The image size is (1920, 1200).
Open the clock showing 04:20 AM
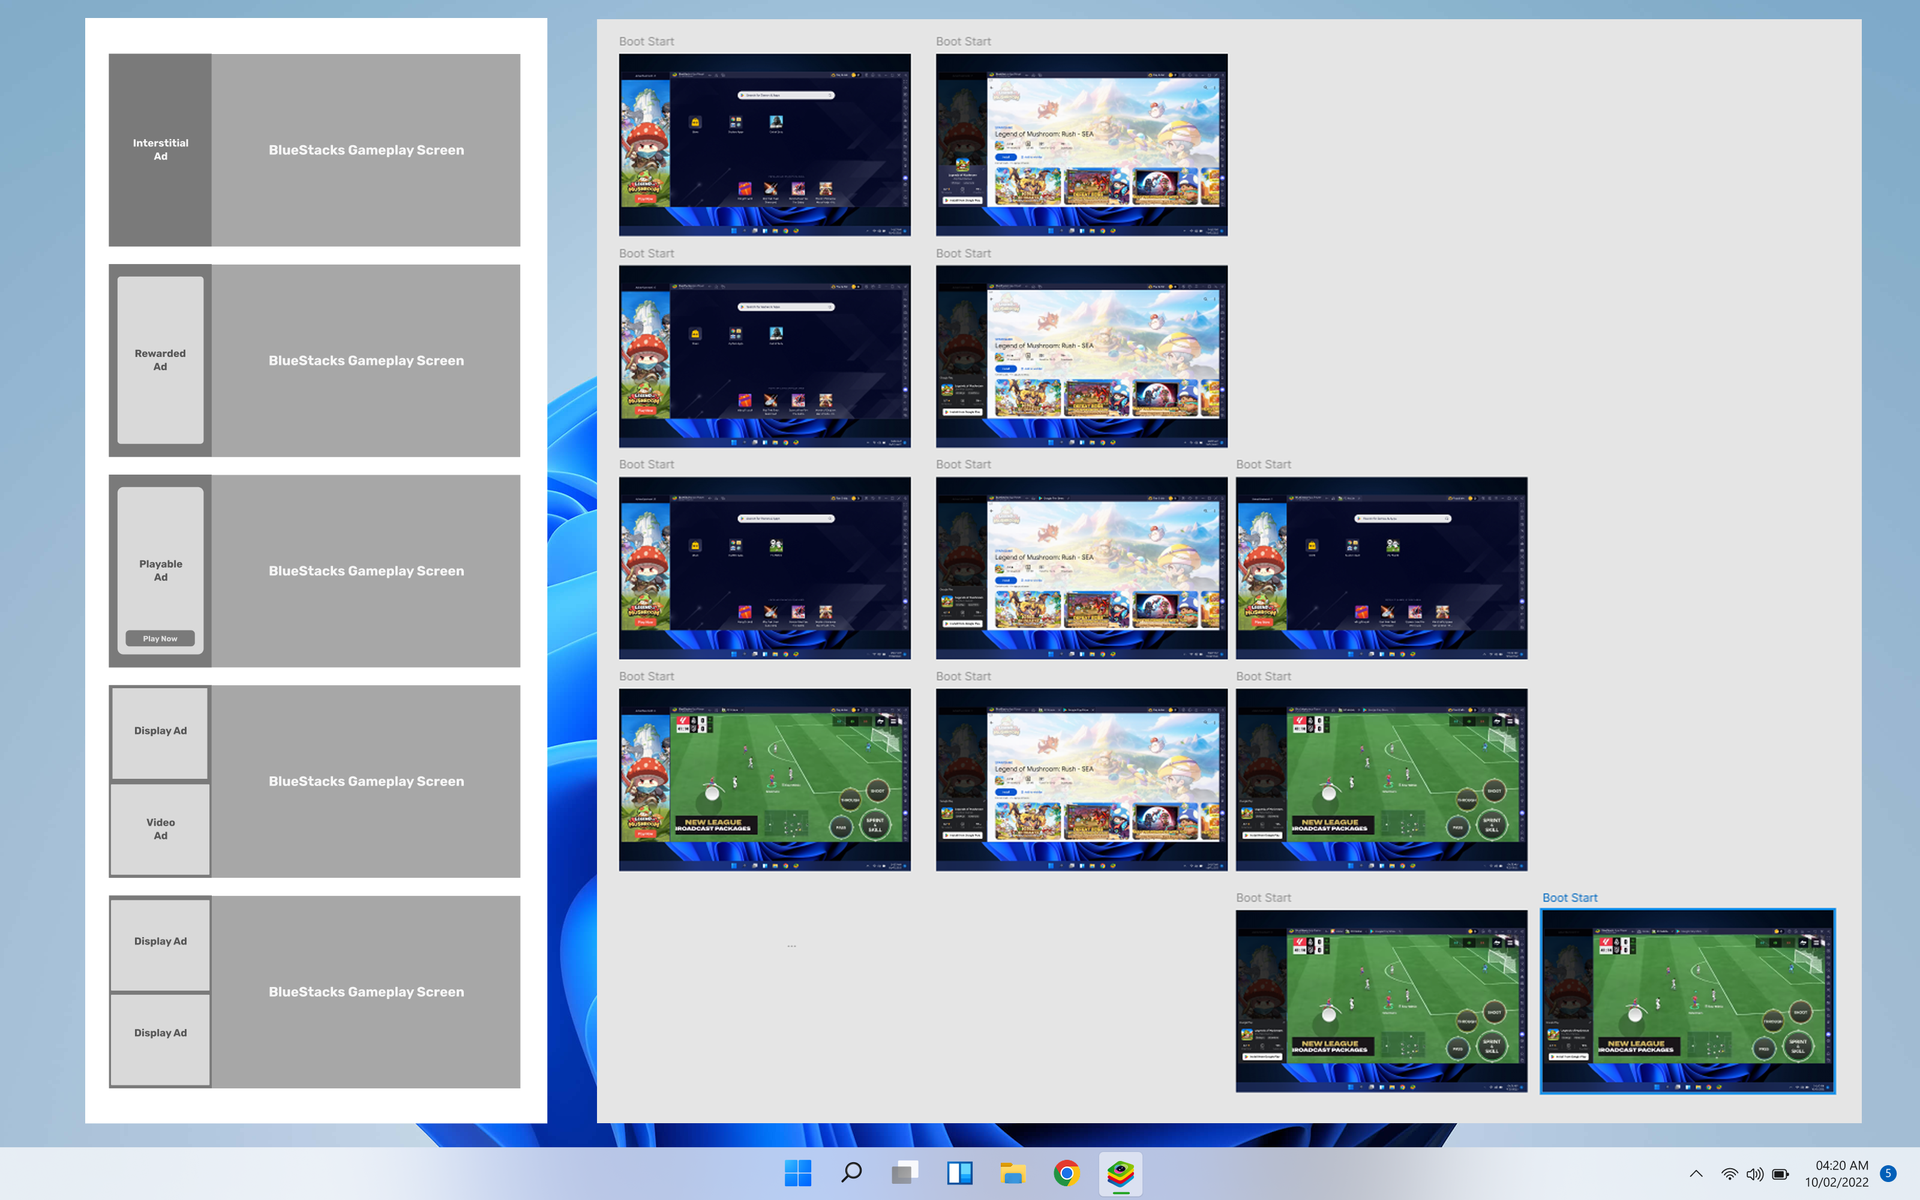click(1837, 1173)
